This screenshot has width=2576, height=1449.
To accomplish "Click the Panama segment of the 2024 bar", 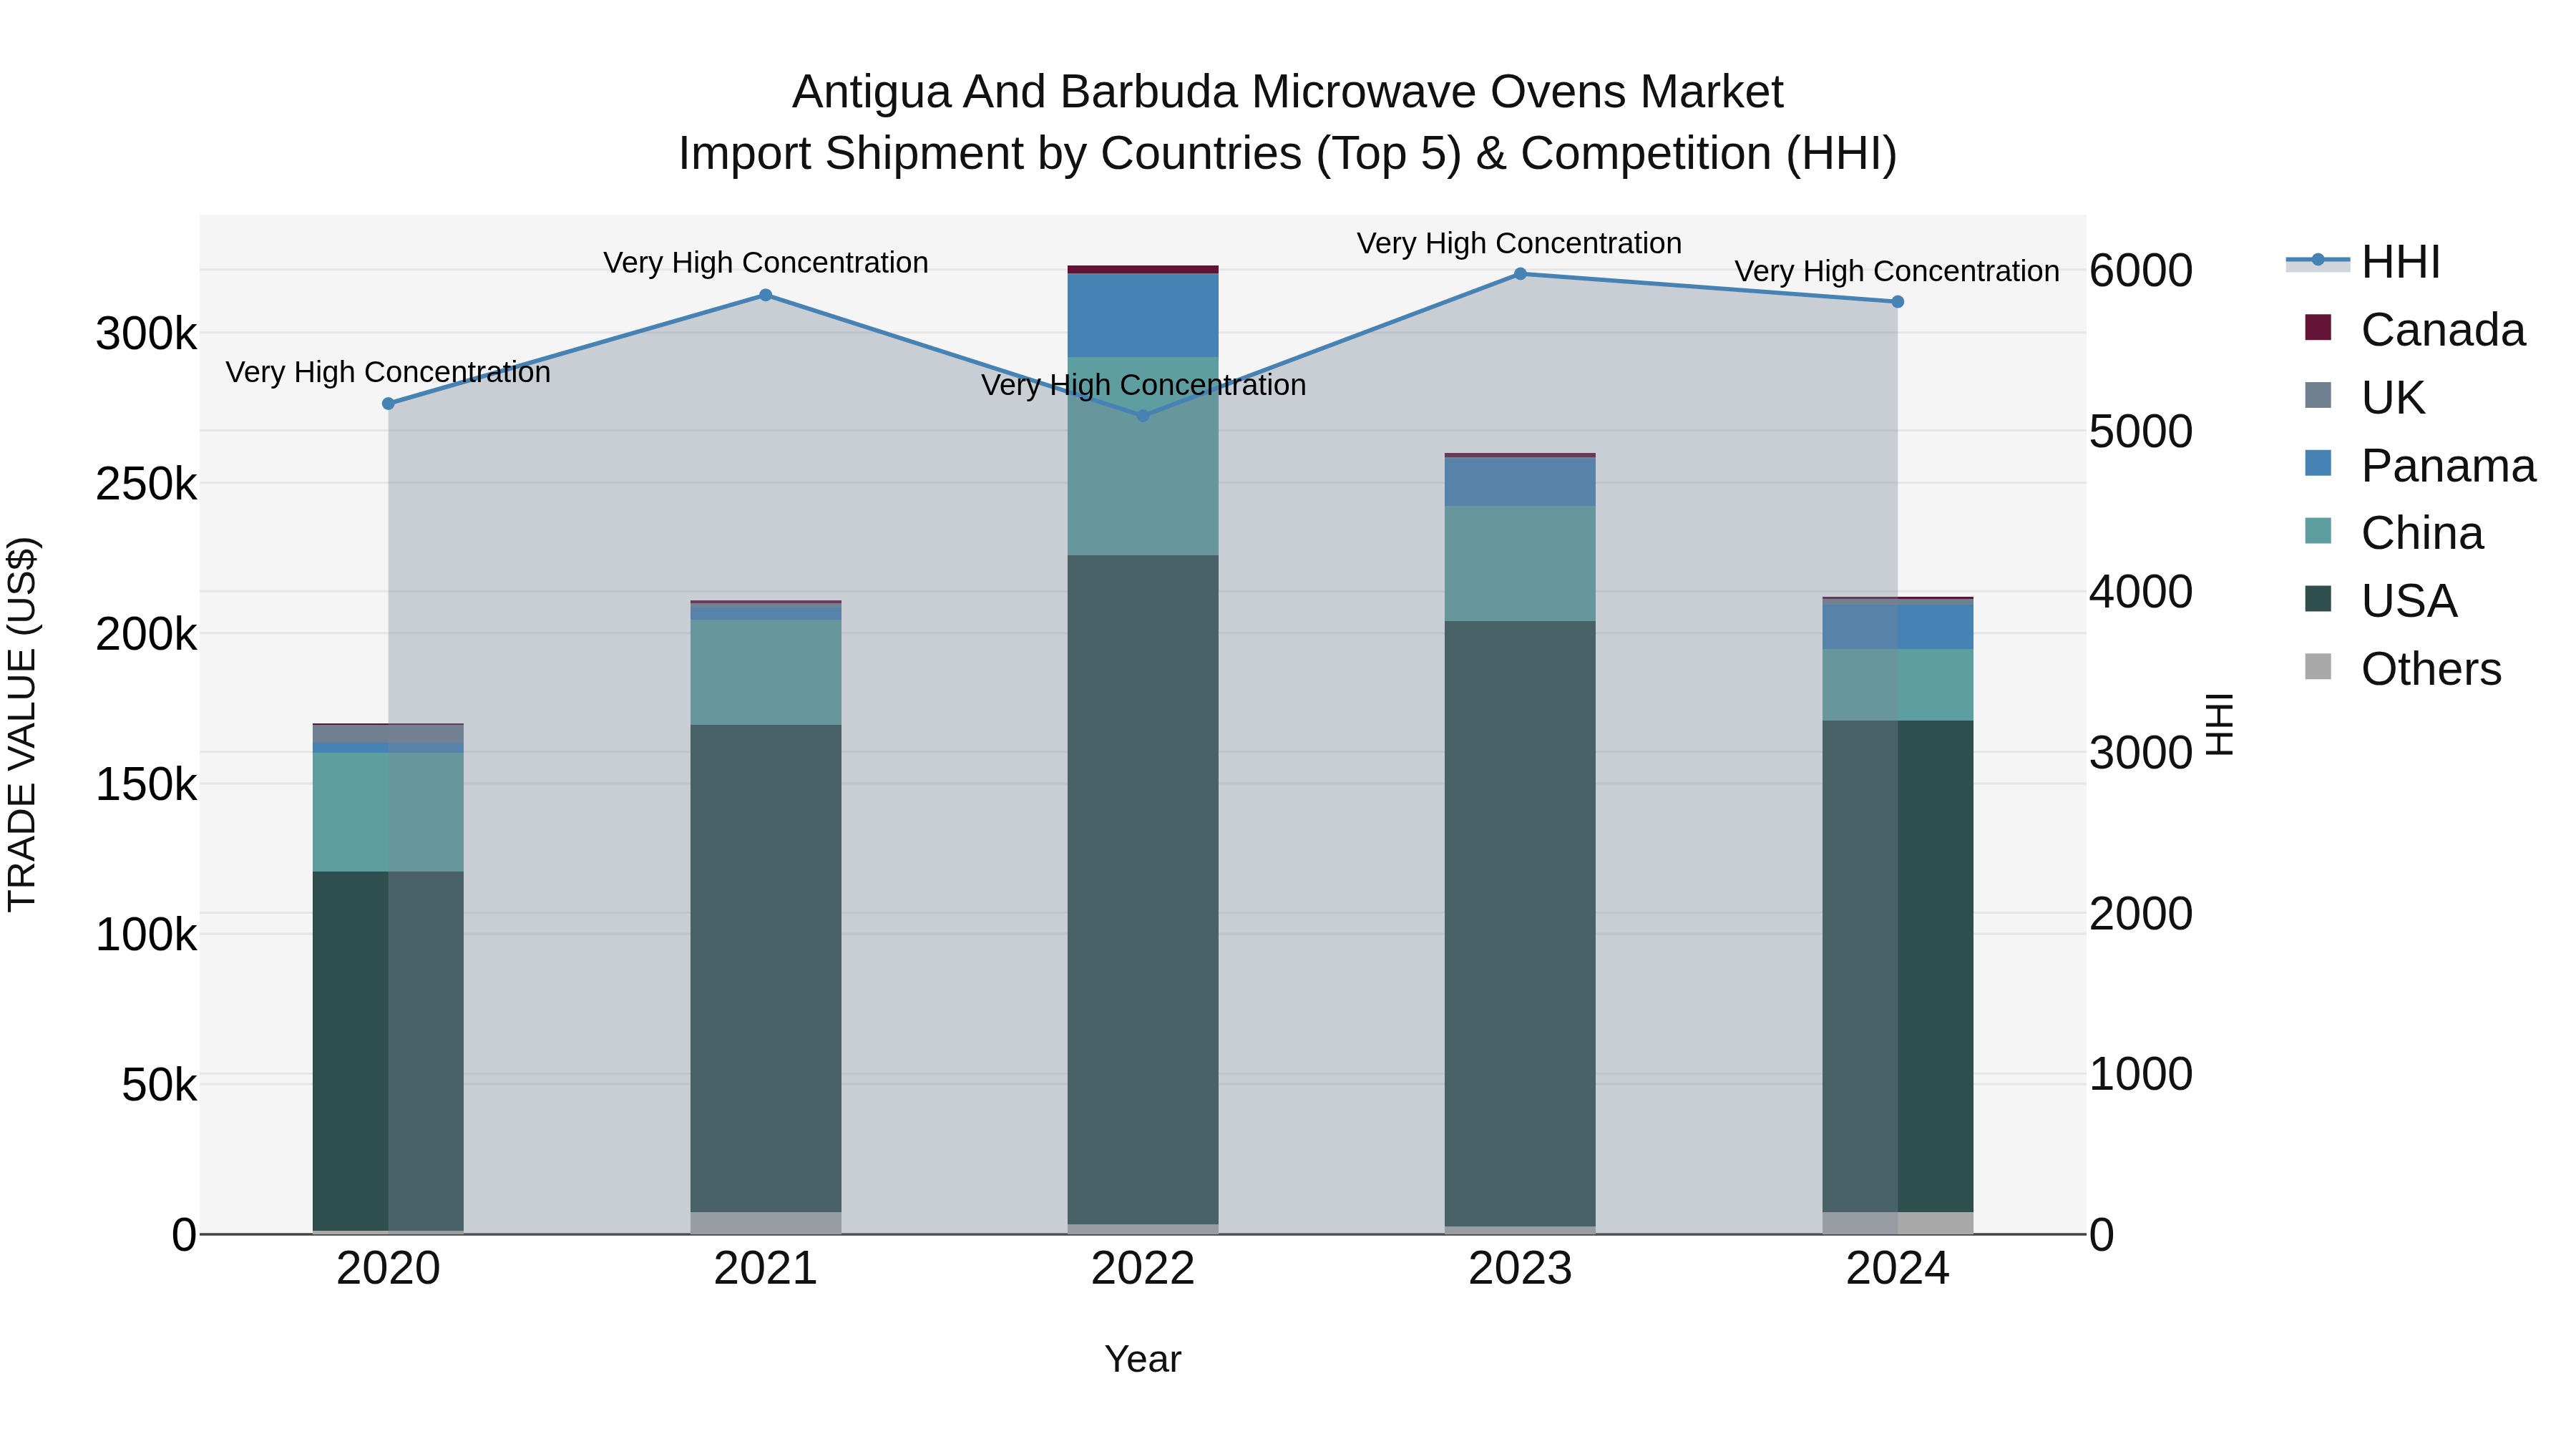I will click(1898, 627).
